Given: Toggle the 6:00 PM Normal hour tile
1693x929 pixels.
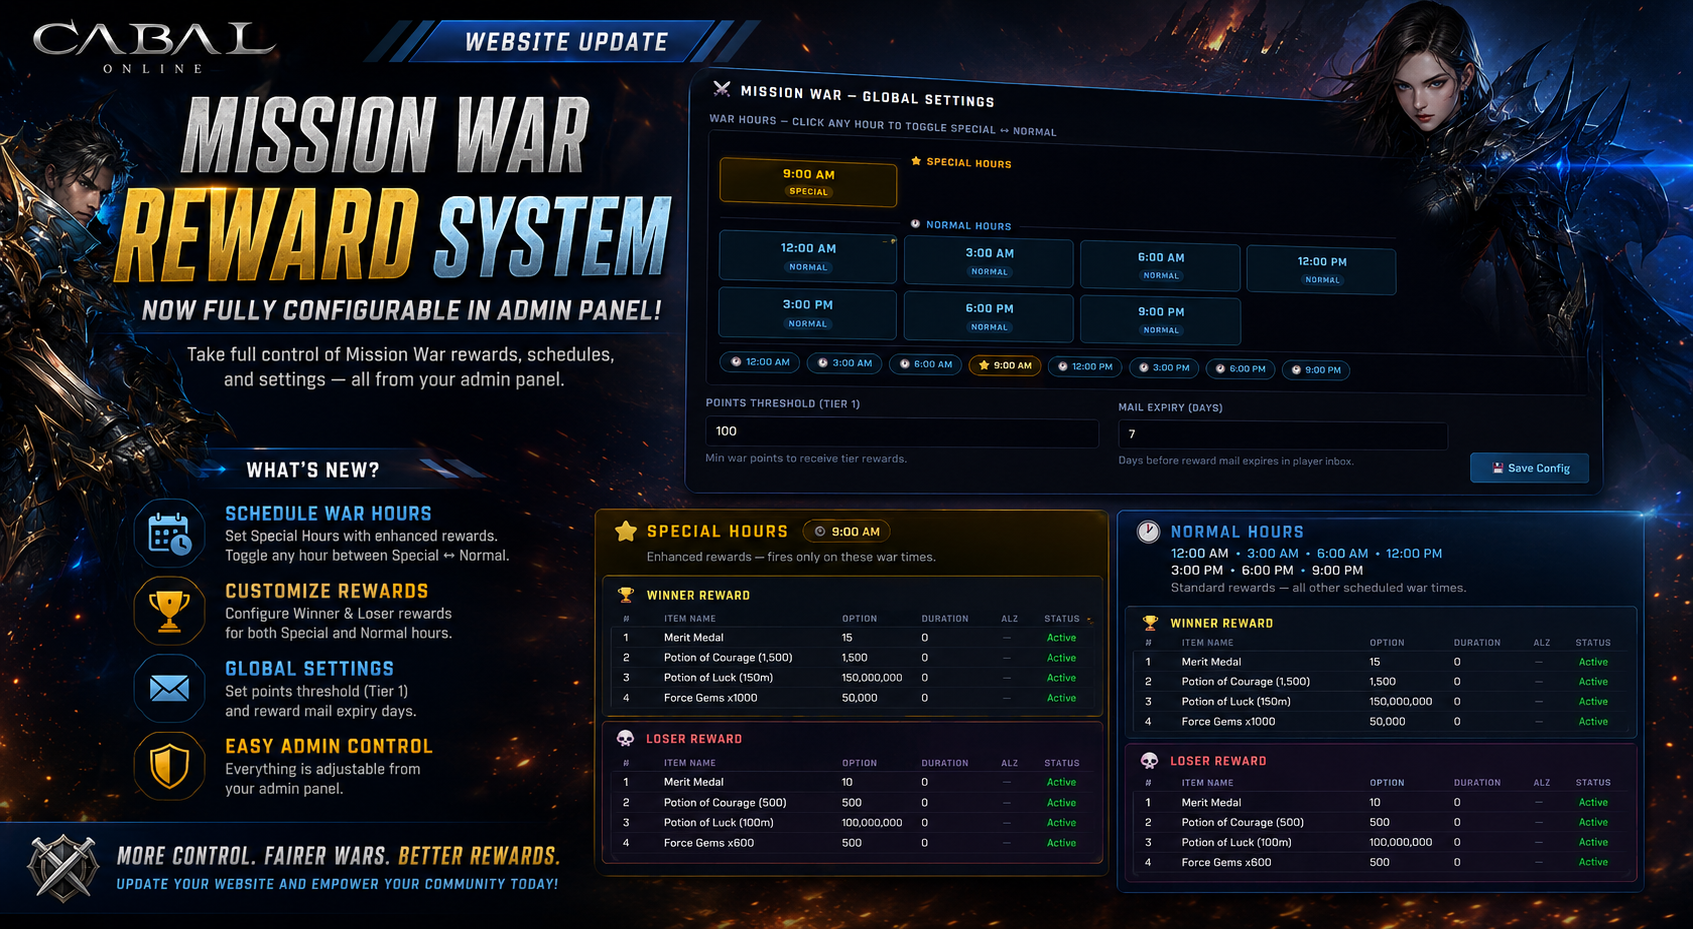Looking at the screenshot, I should [x=989, y=317].
